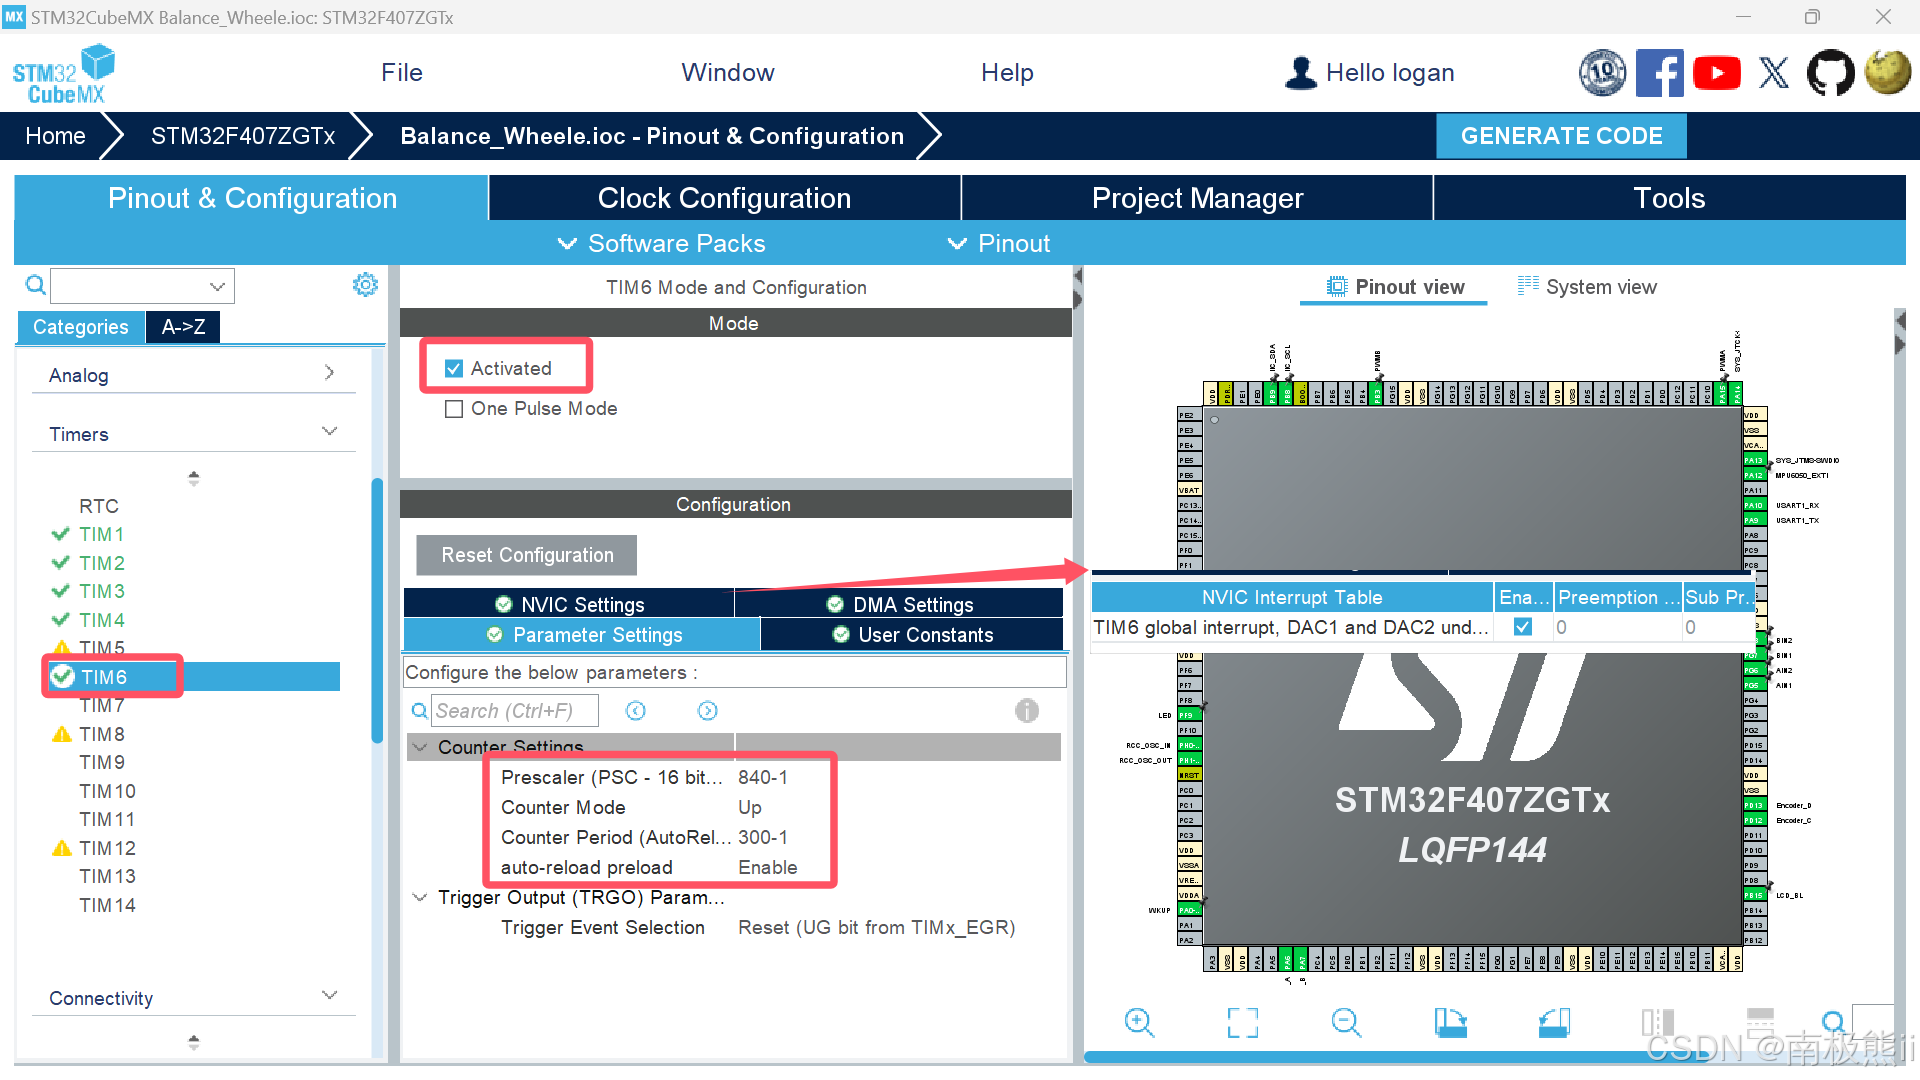Open the category settings gear icon
Screen dimensions: 1920x1080
365,285
